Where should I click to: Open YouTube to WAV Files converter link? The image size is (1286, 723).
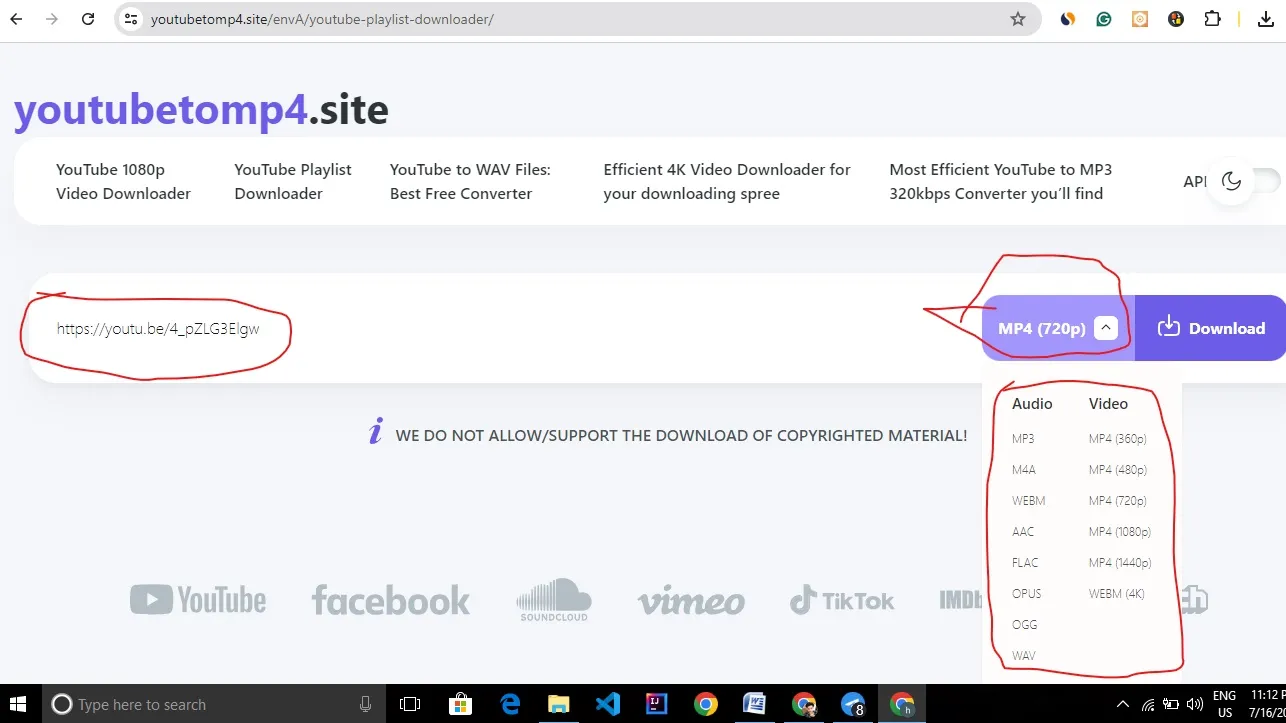pyautogui.click(x=470, y=181)
